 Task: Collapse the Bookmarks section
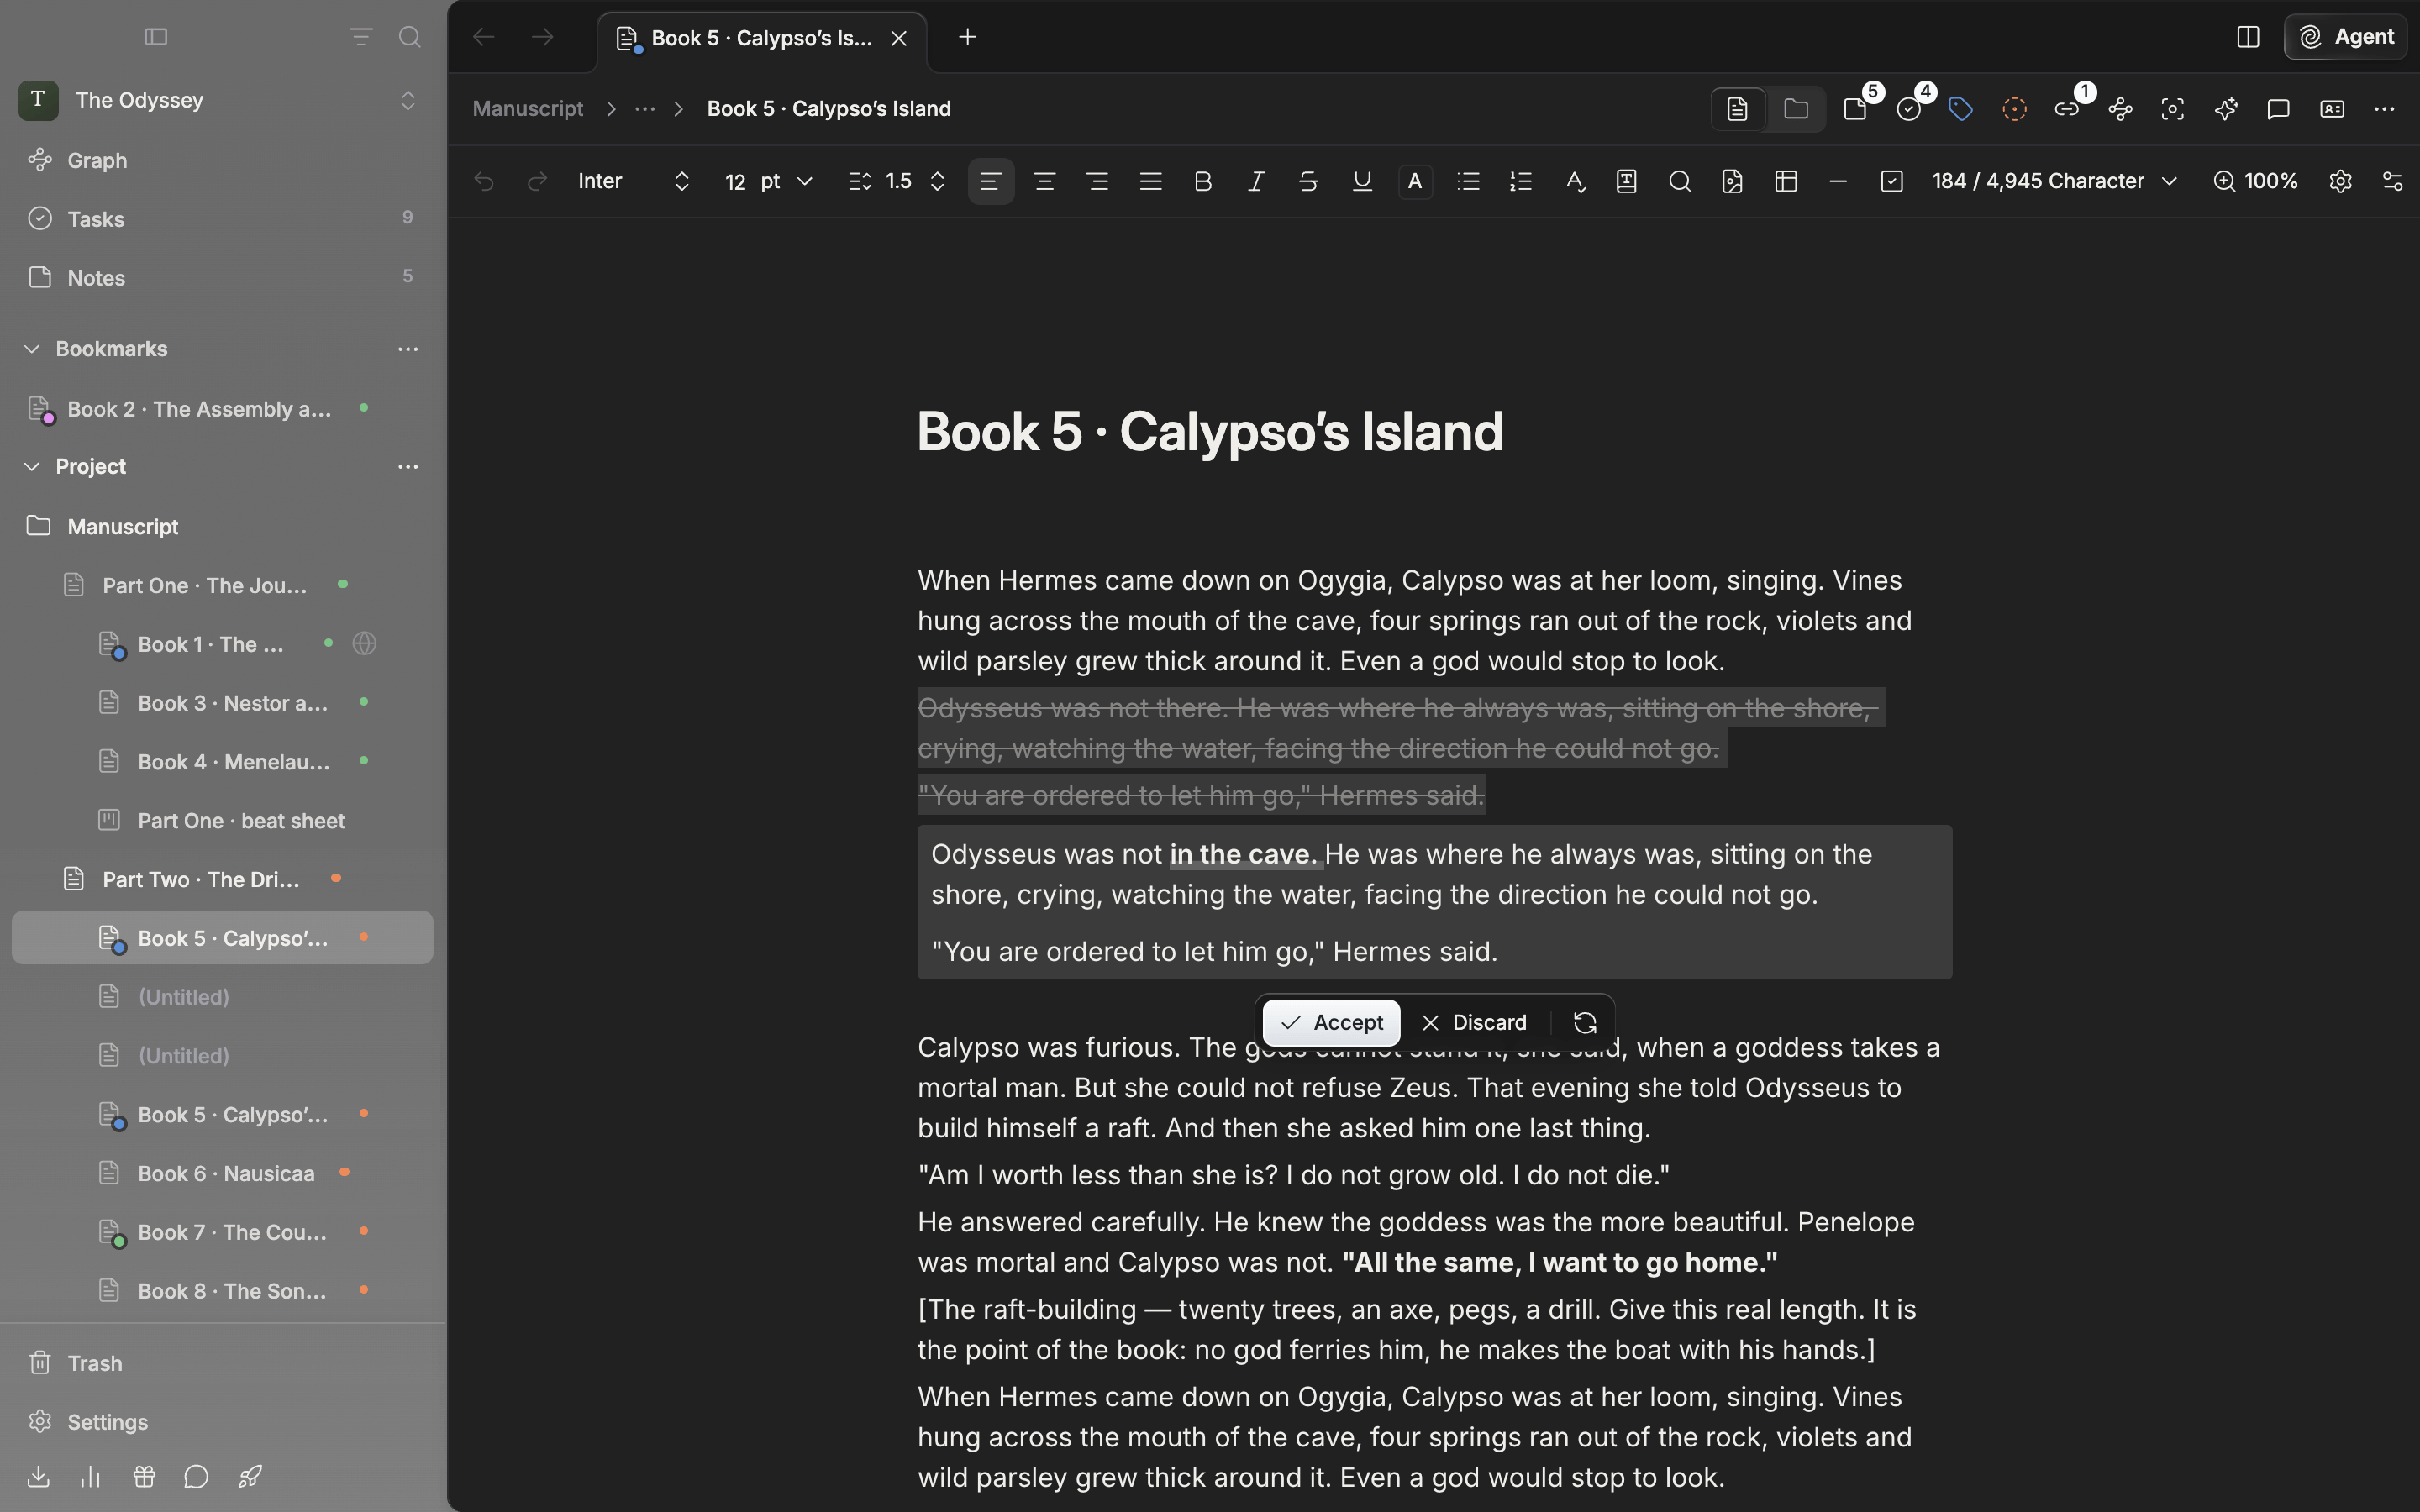(x=32, y=349)
